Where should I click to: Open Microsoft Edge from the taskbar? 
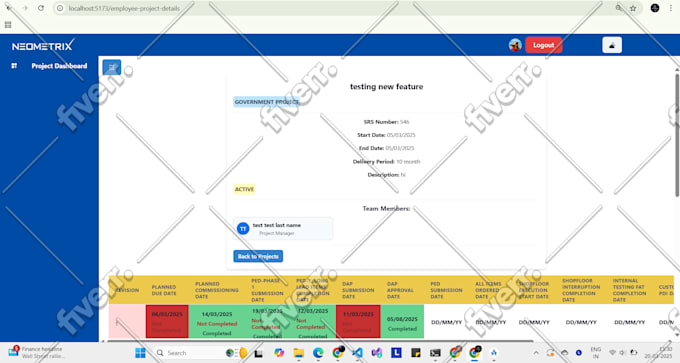click(318, 353)
